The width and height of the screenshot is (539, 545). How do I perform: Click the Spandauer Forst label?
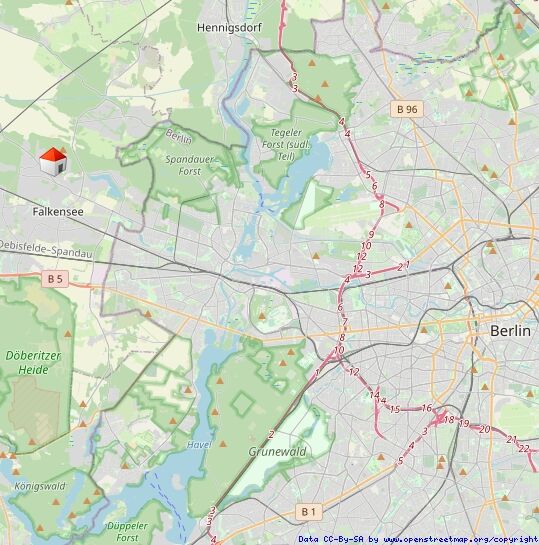click(x=189, y=165)
